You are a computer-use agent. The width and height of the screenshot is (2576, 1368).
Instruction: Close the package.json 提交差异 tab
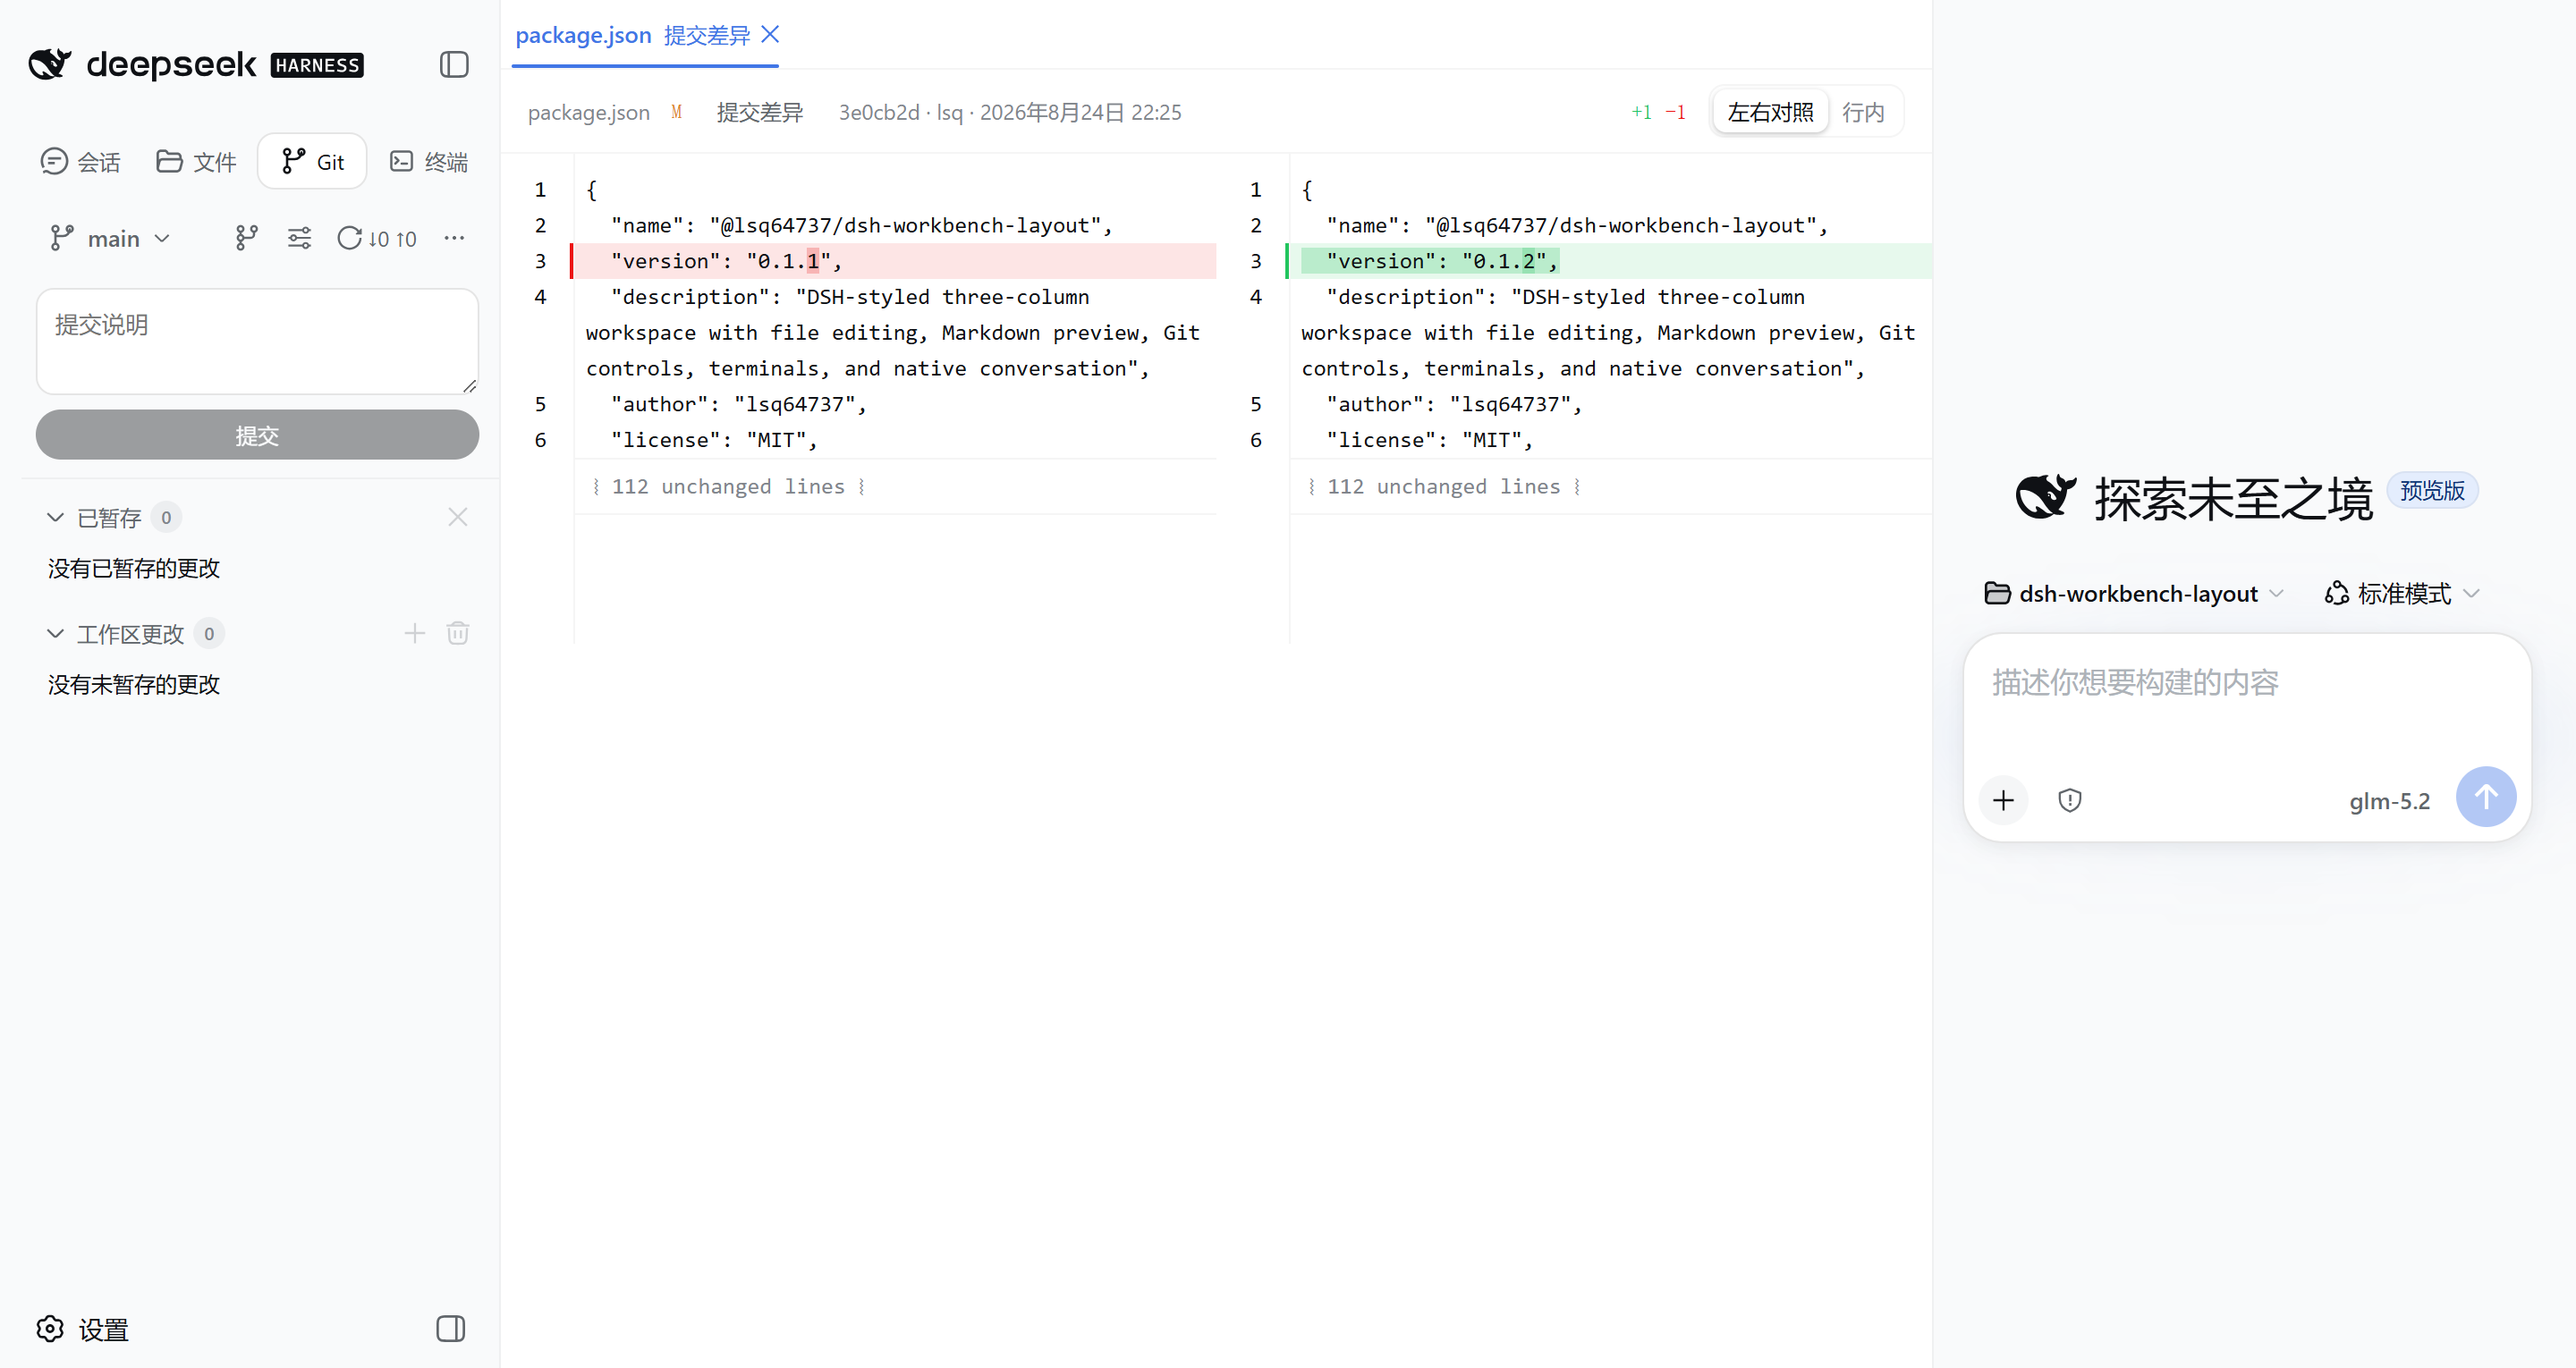[x=770, y=35]
